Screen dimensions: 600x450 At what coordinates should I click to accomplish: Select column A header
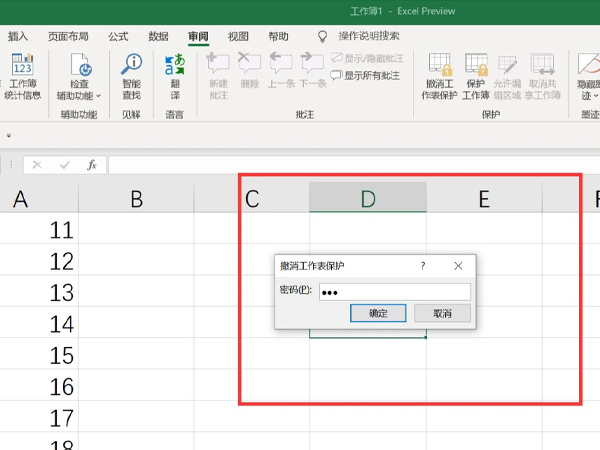click(x=39, y=199)
